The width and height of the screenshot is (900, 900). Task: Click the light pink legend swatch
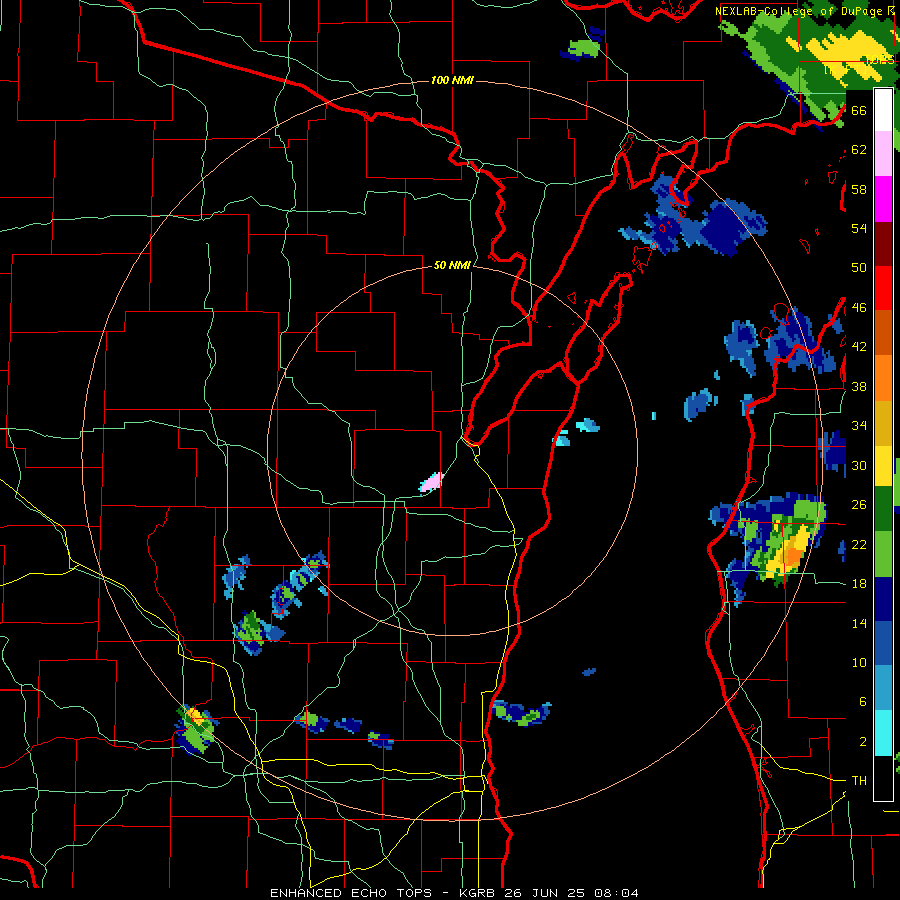pyautogui.click(x=883, y=154)
